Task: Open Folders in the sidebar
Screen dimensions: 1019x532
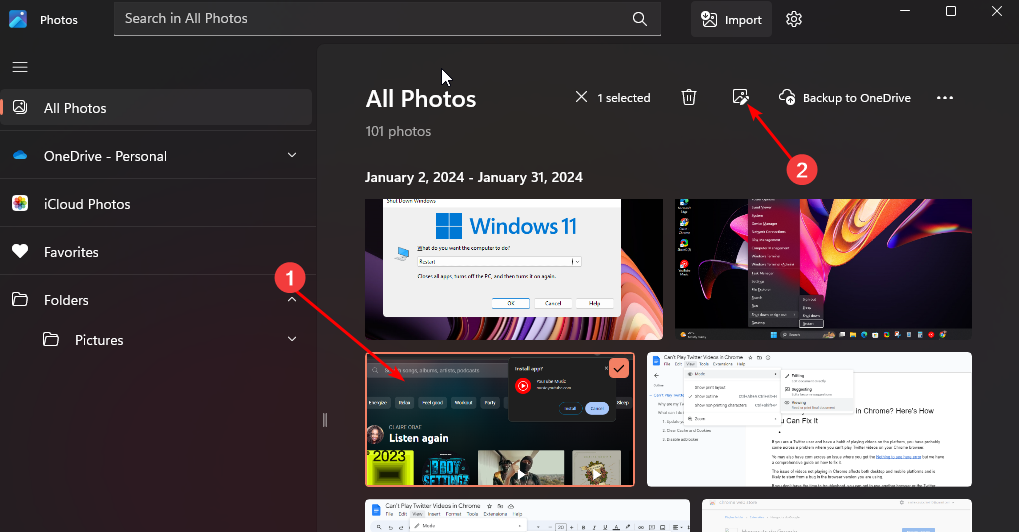Action: coord(156,300)
